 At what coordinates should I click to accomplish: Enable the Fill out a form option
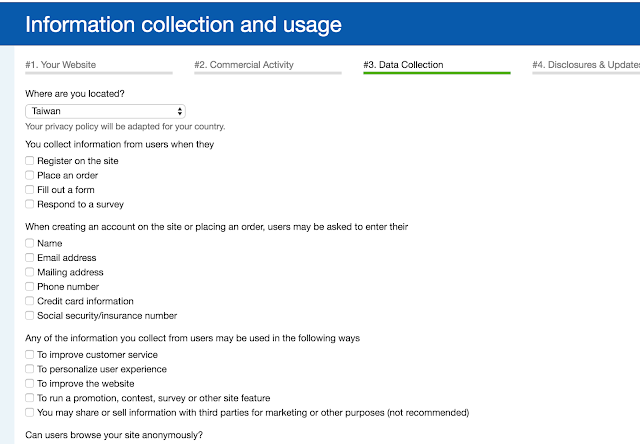[x=29, y=190]
